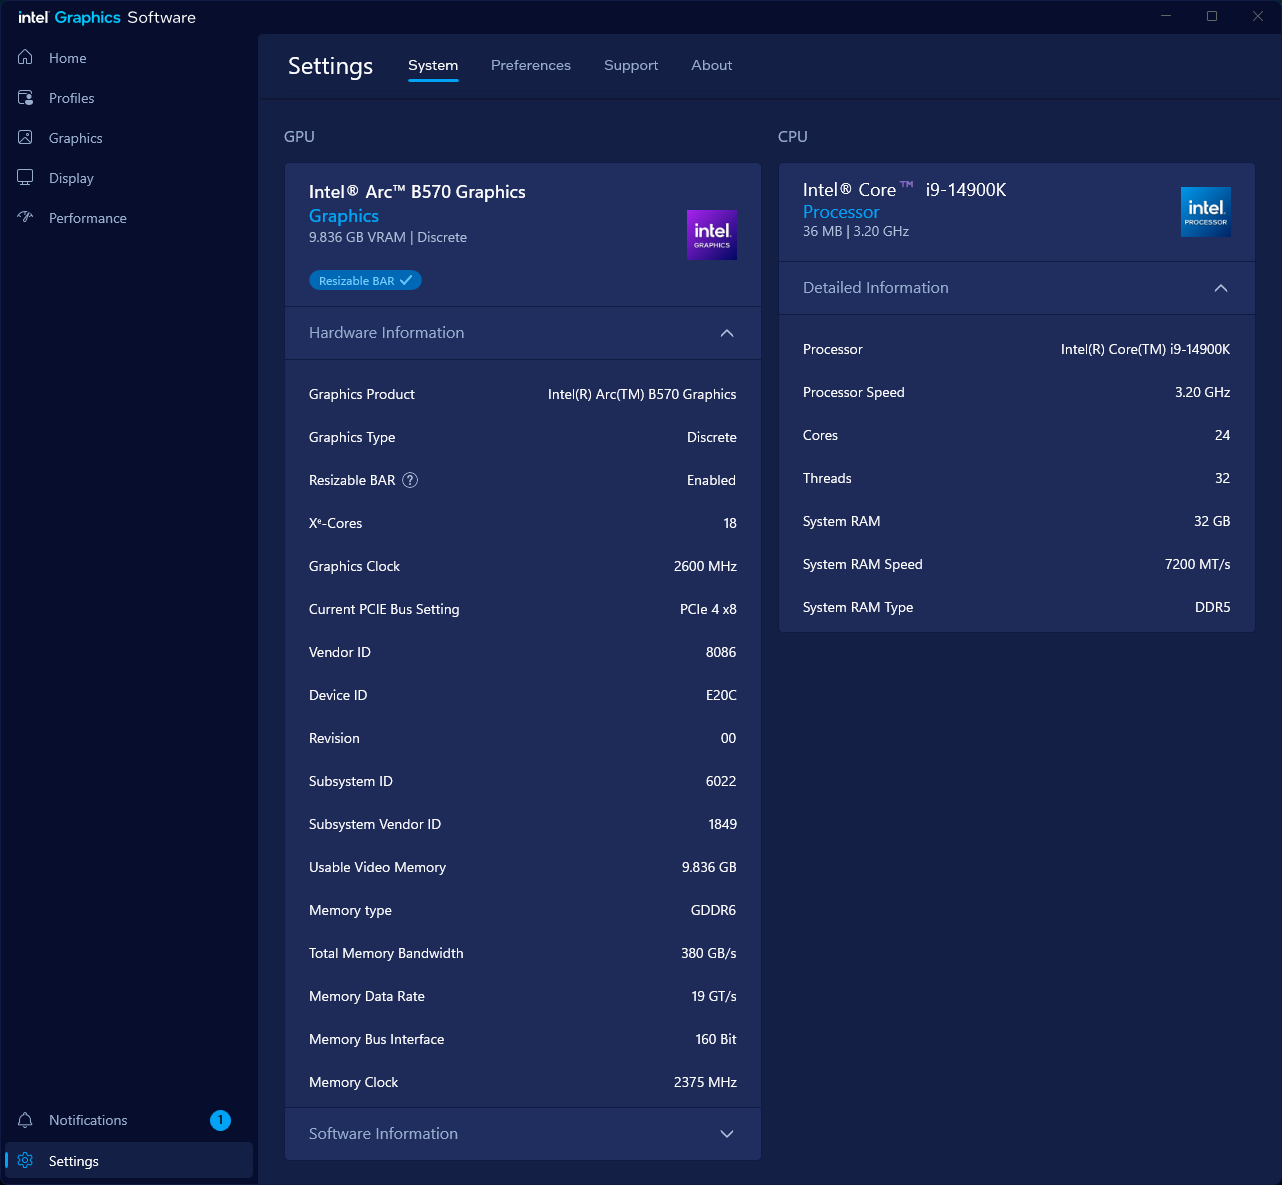
Task: Click the System RAM value 32 GB
Action: [1212, 521]
